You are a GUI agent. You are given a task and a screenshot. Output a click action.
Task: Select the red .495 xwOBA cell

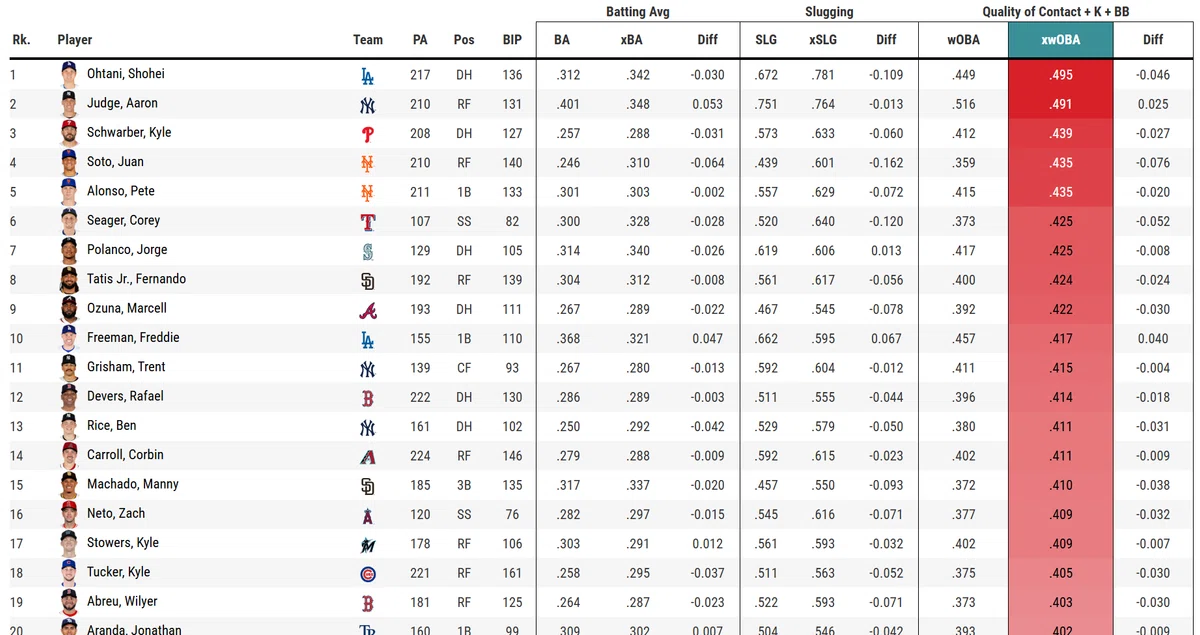coord(1061,75)
